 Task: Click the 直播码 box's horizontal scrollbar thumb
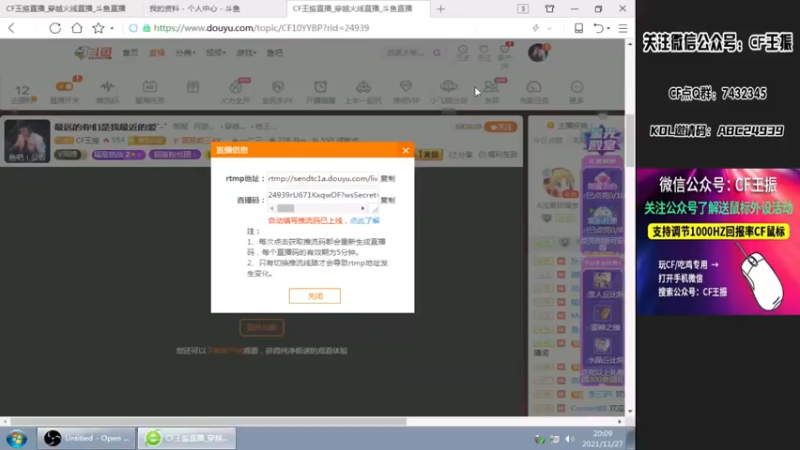[286, 208]
